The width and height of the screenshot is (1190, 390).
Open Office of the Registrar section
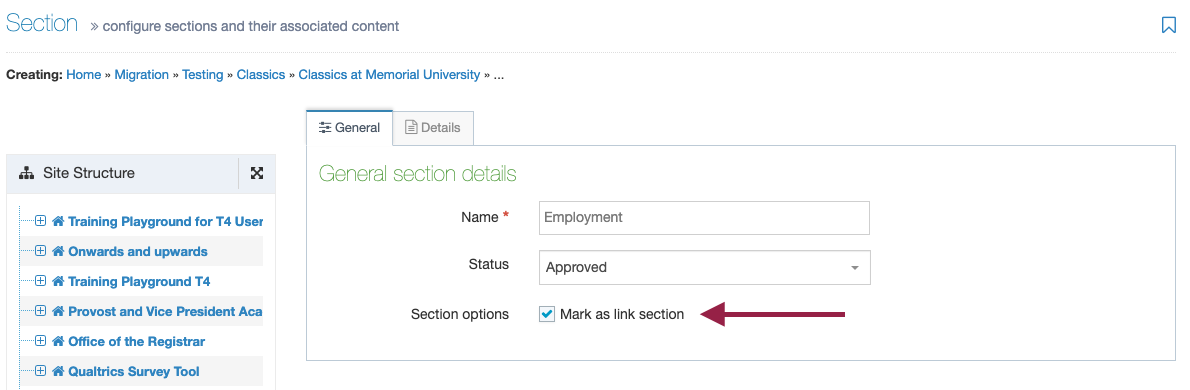click(x=137, y=341)
